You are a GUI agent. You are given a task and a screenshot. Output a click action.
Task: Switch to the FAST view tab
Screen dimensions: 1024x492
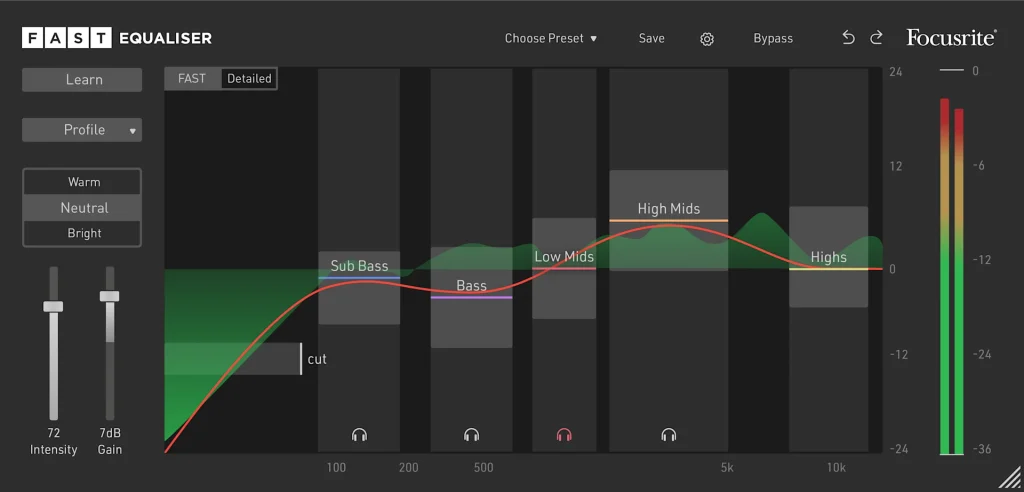(192, 78)
